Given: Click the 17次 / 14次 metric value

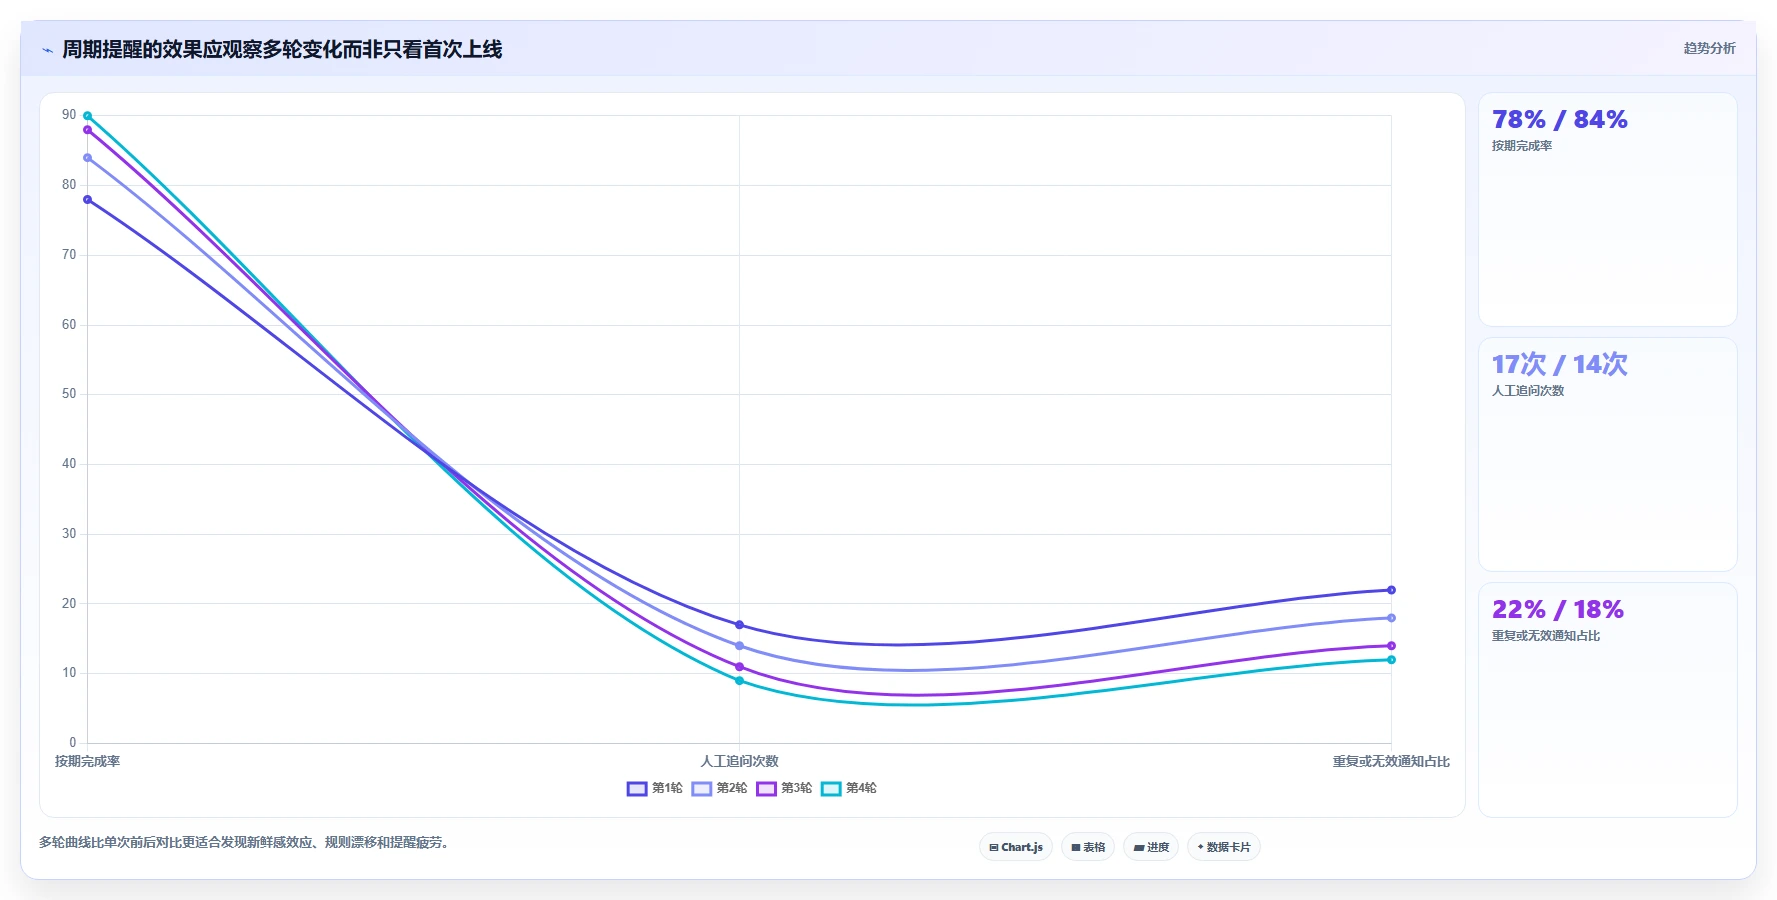Looking at the screenshot, I should 1560,365.
